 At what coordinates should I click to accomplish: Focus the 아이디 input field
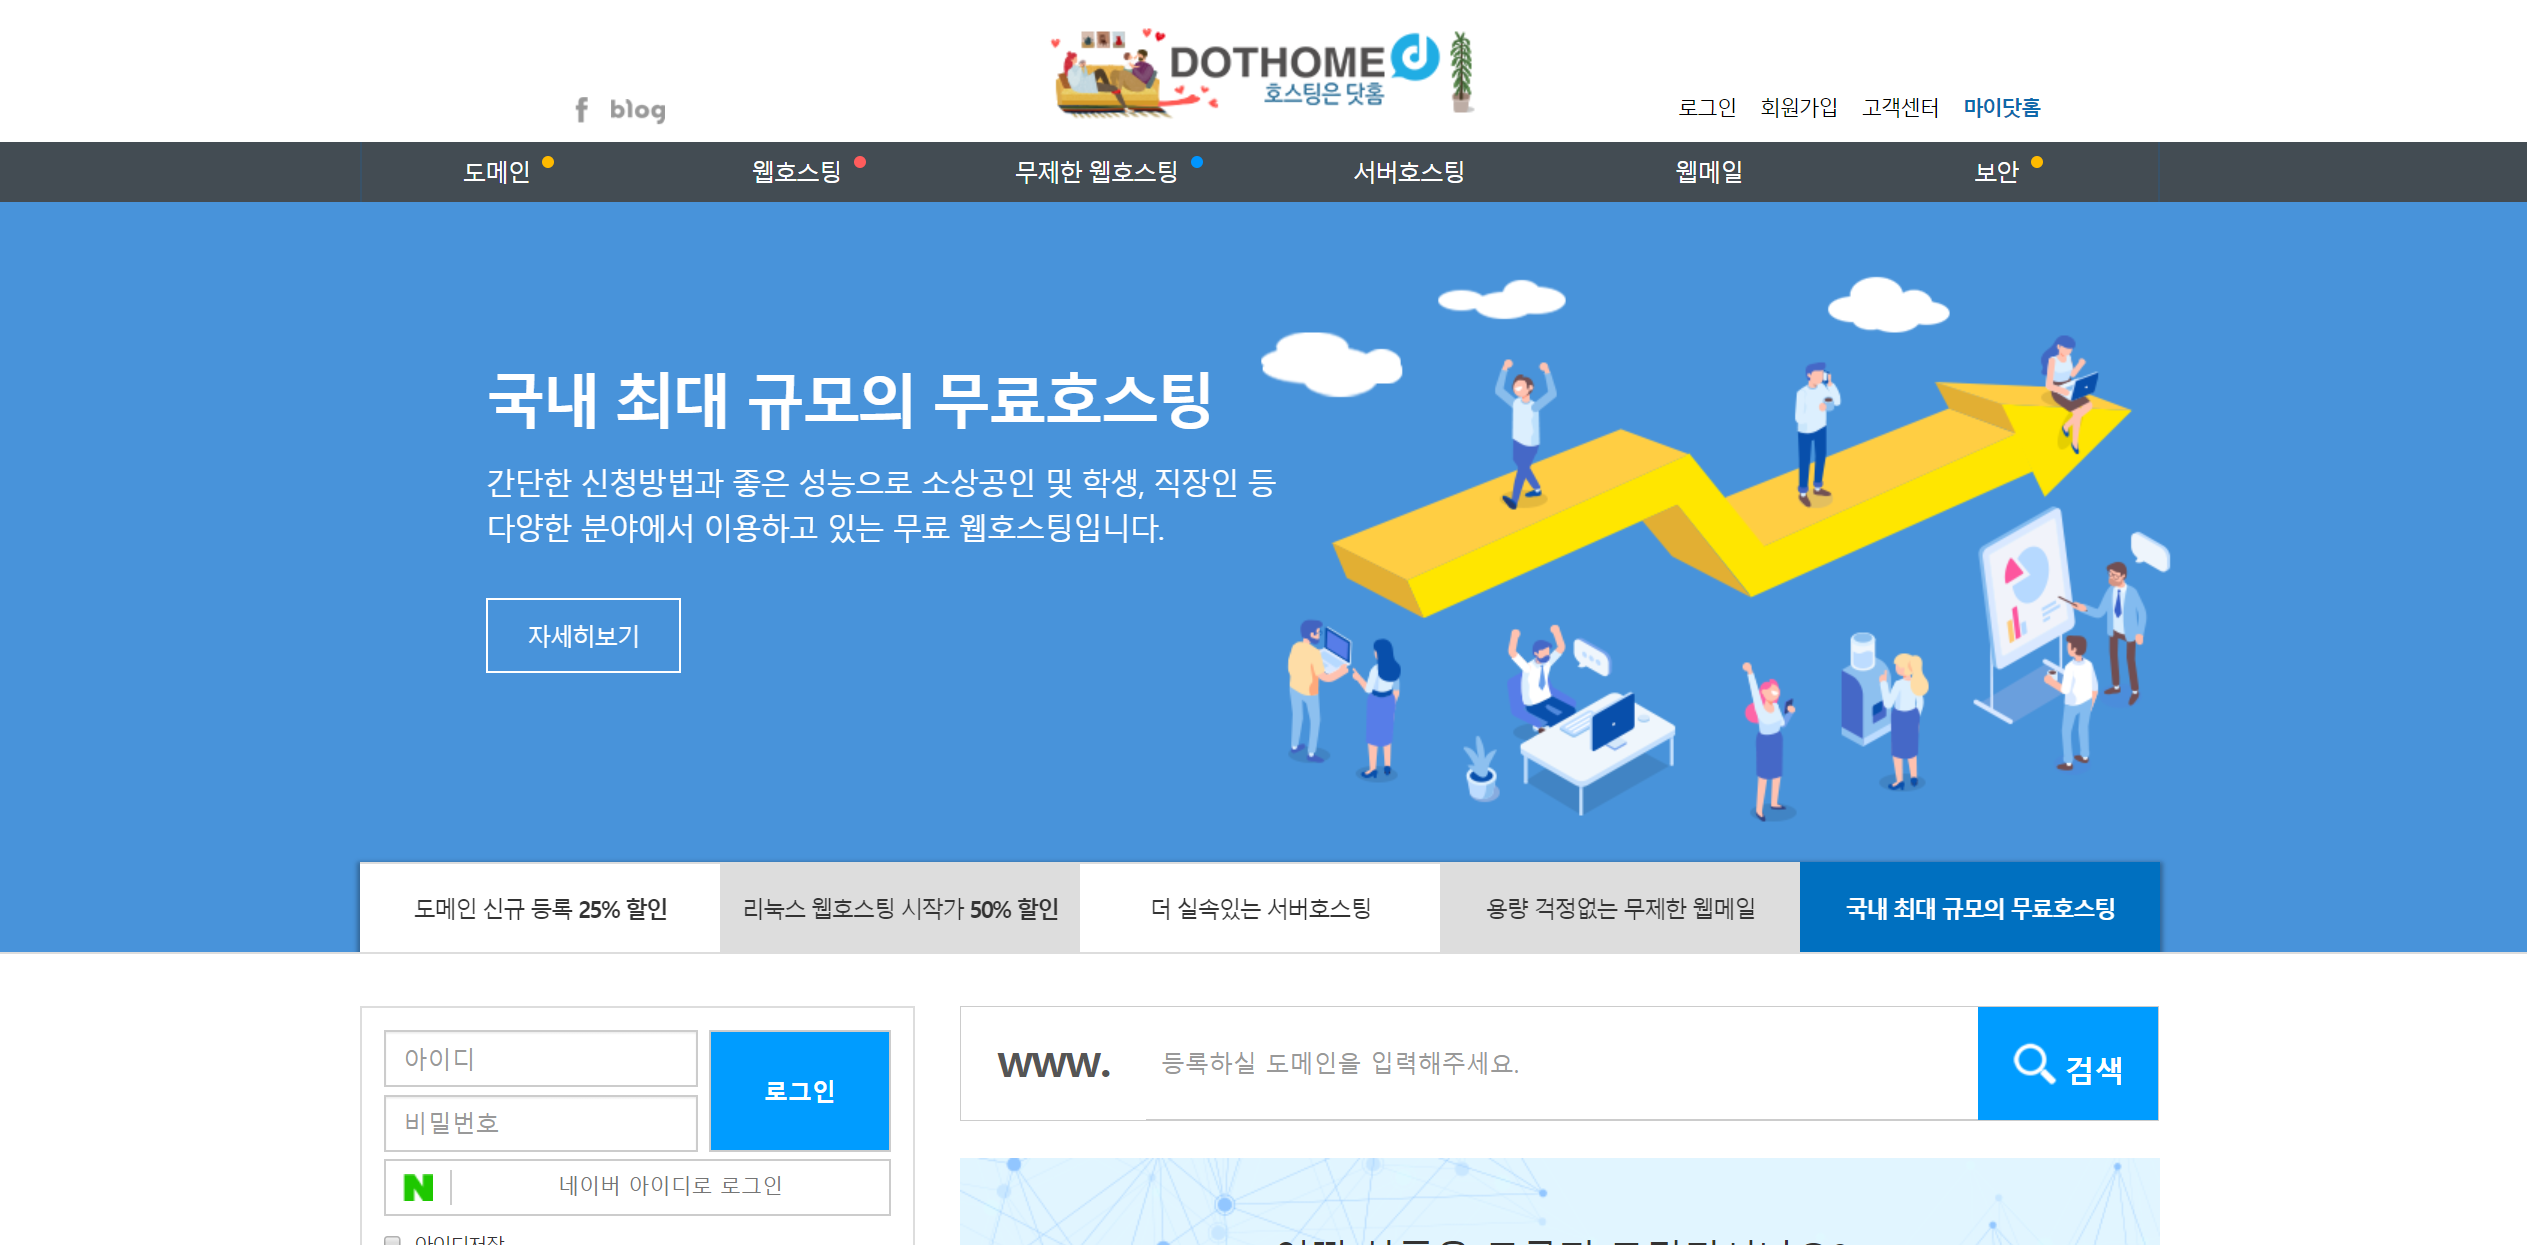tap(540, 1058)
